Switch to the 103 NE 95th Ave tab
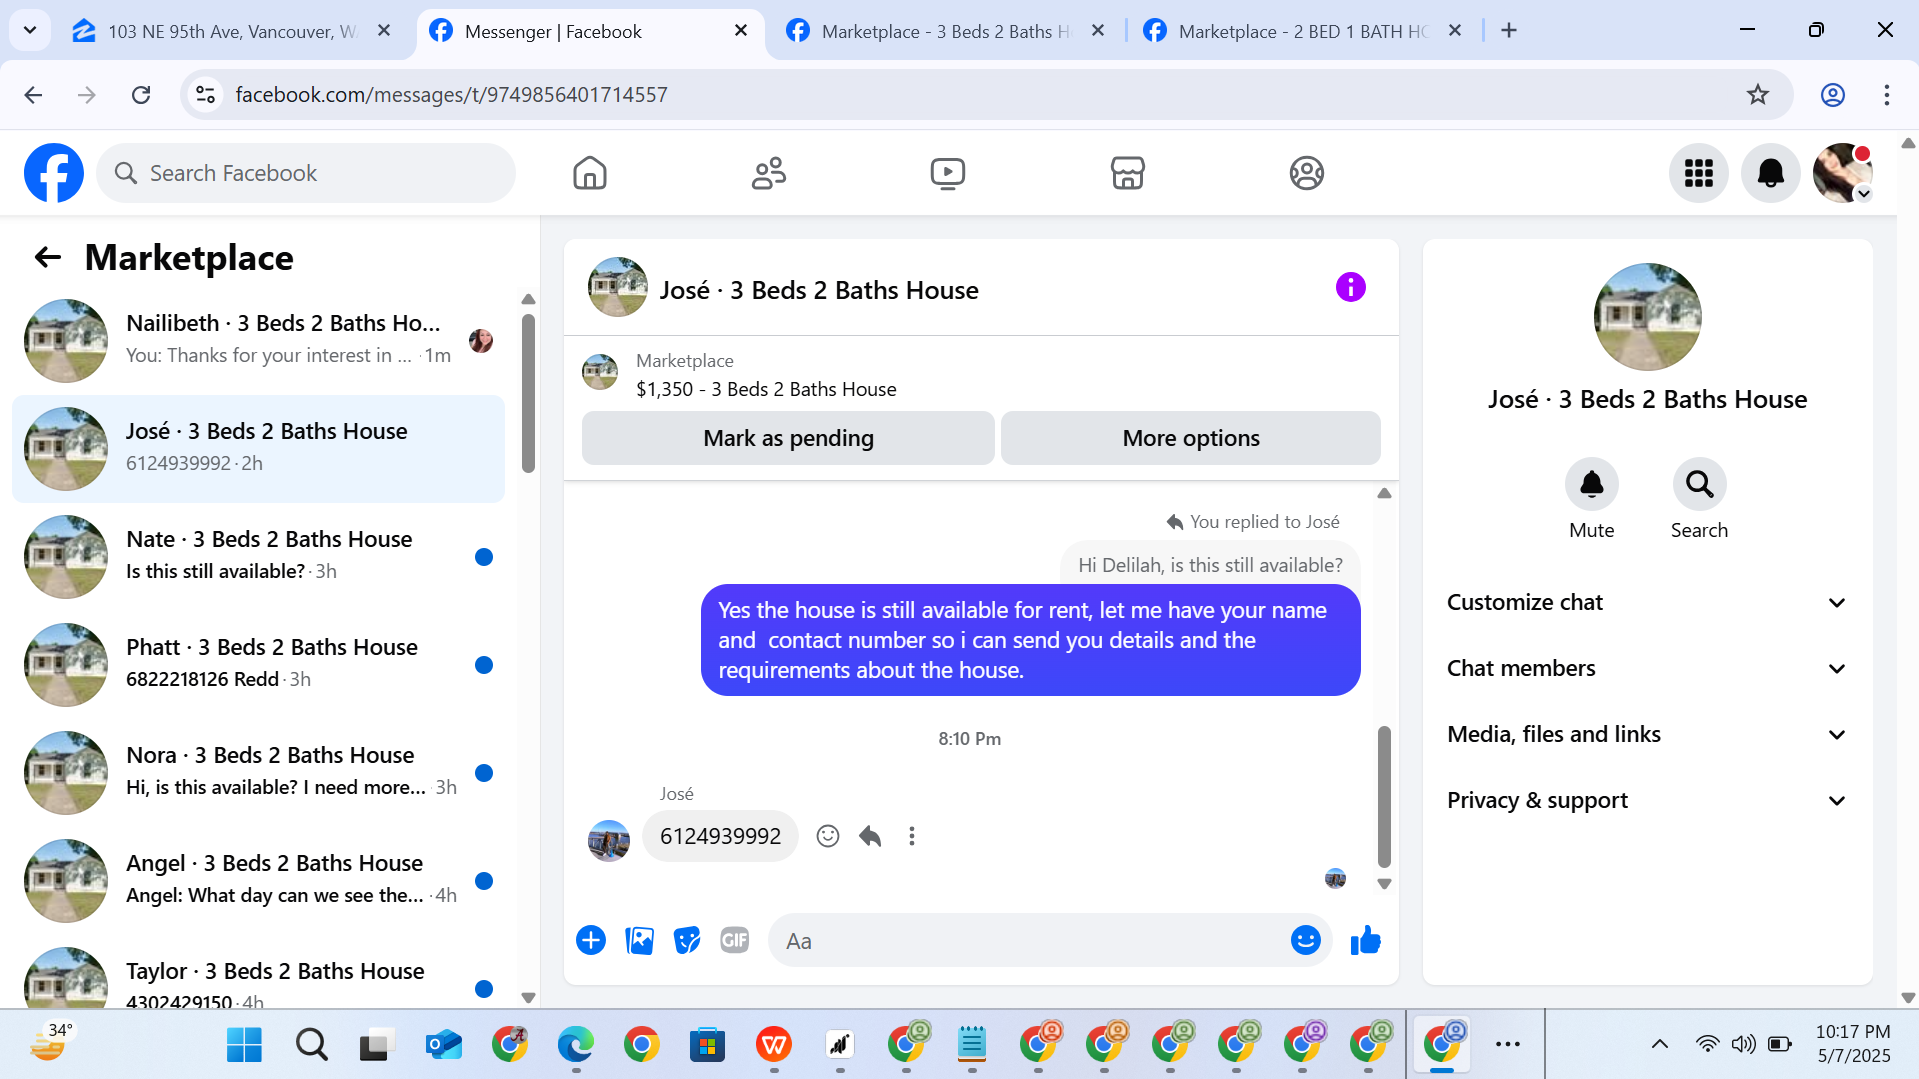This screenshot has height=1079, width=1919. coord(232,31)
